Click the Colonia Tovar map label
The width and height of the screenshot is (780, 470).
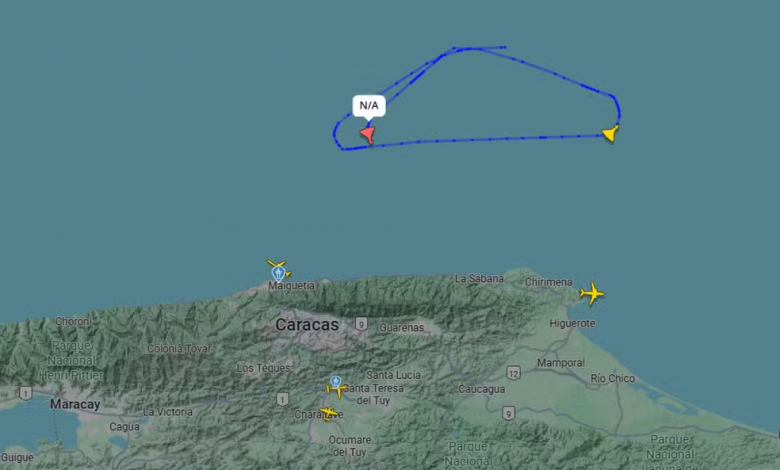click(x=179, y=349)
